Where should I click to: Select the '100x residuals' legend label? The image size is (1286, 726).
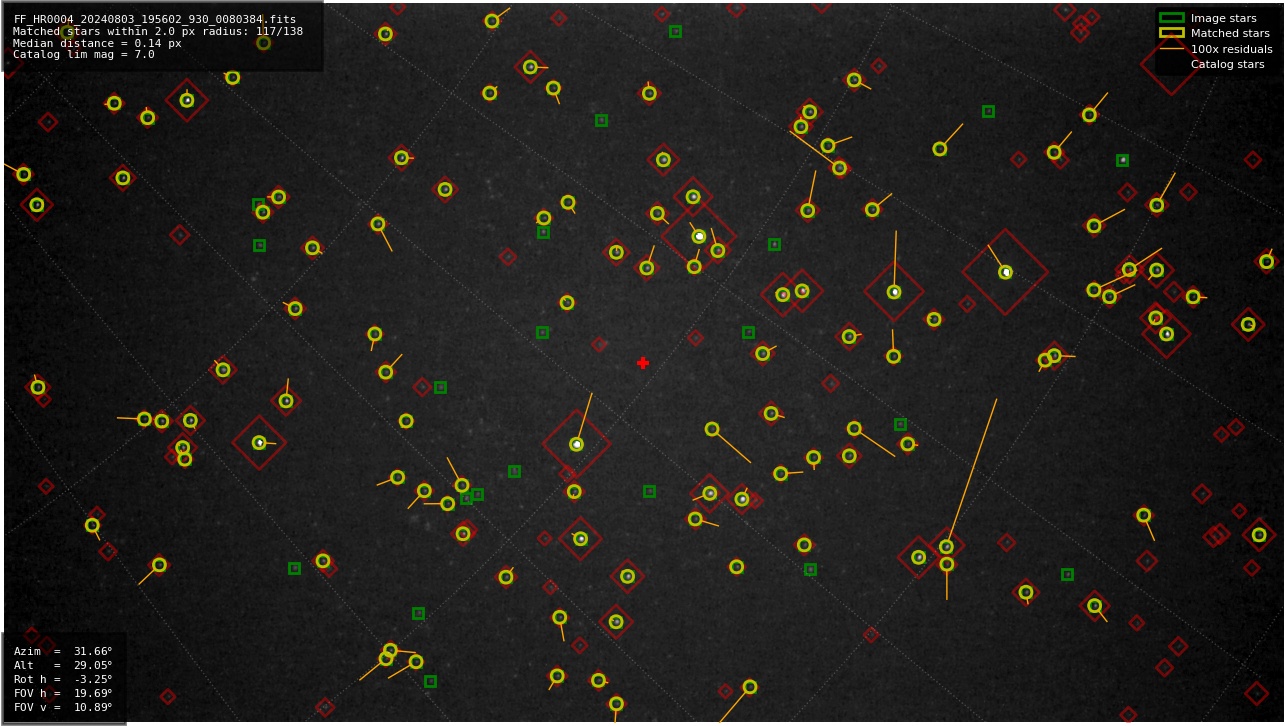pyautogui.click(x=1231, y=49)
